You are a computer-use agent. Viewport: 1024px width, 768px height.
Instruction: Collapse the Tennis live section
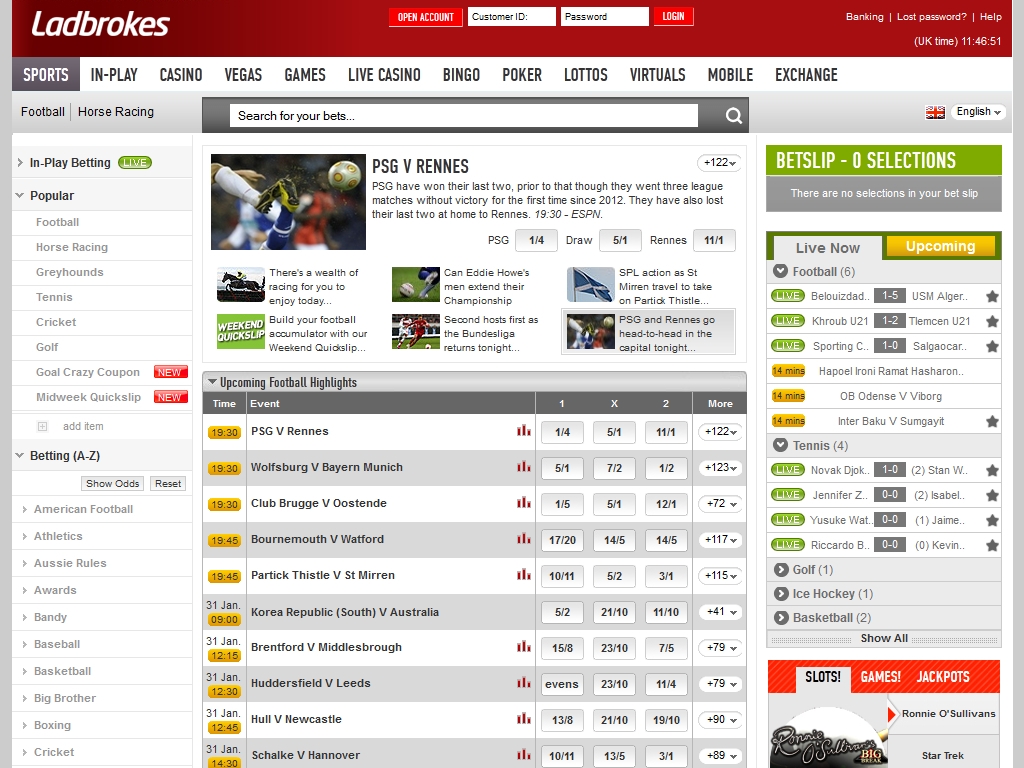pos(781,445)
